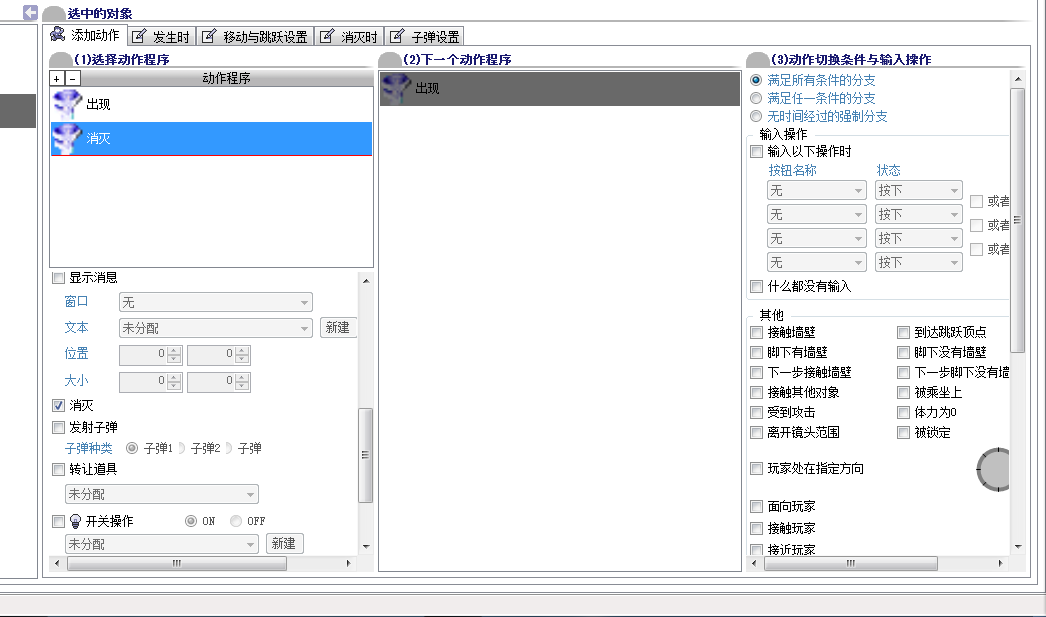Open the 转让道具 item dropdown

[161, 494]
